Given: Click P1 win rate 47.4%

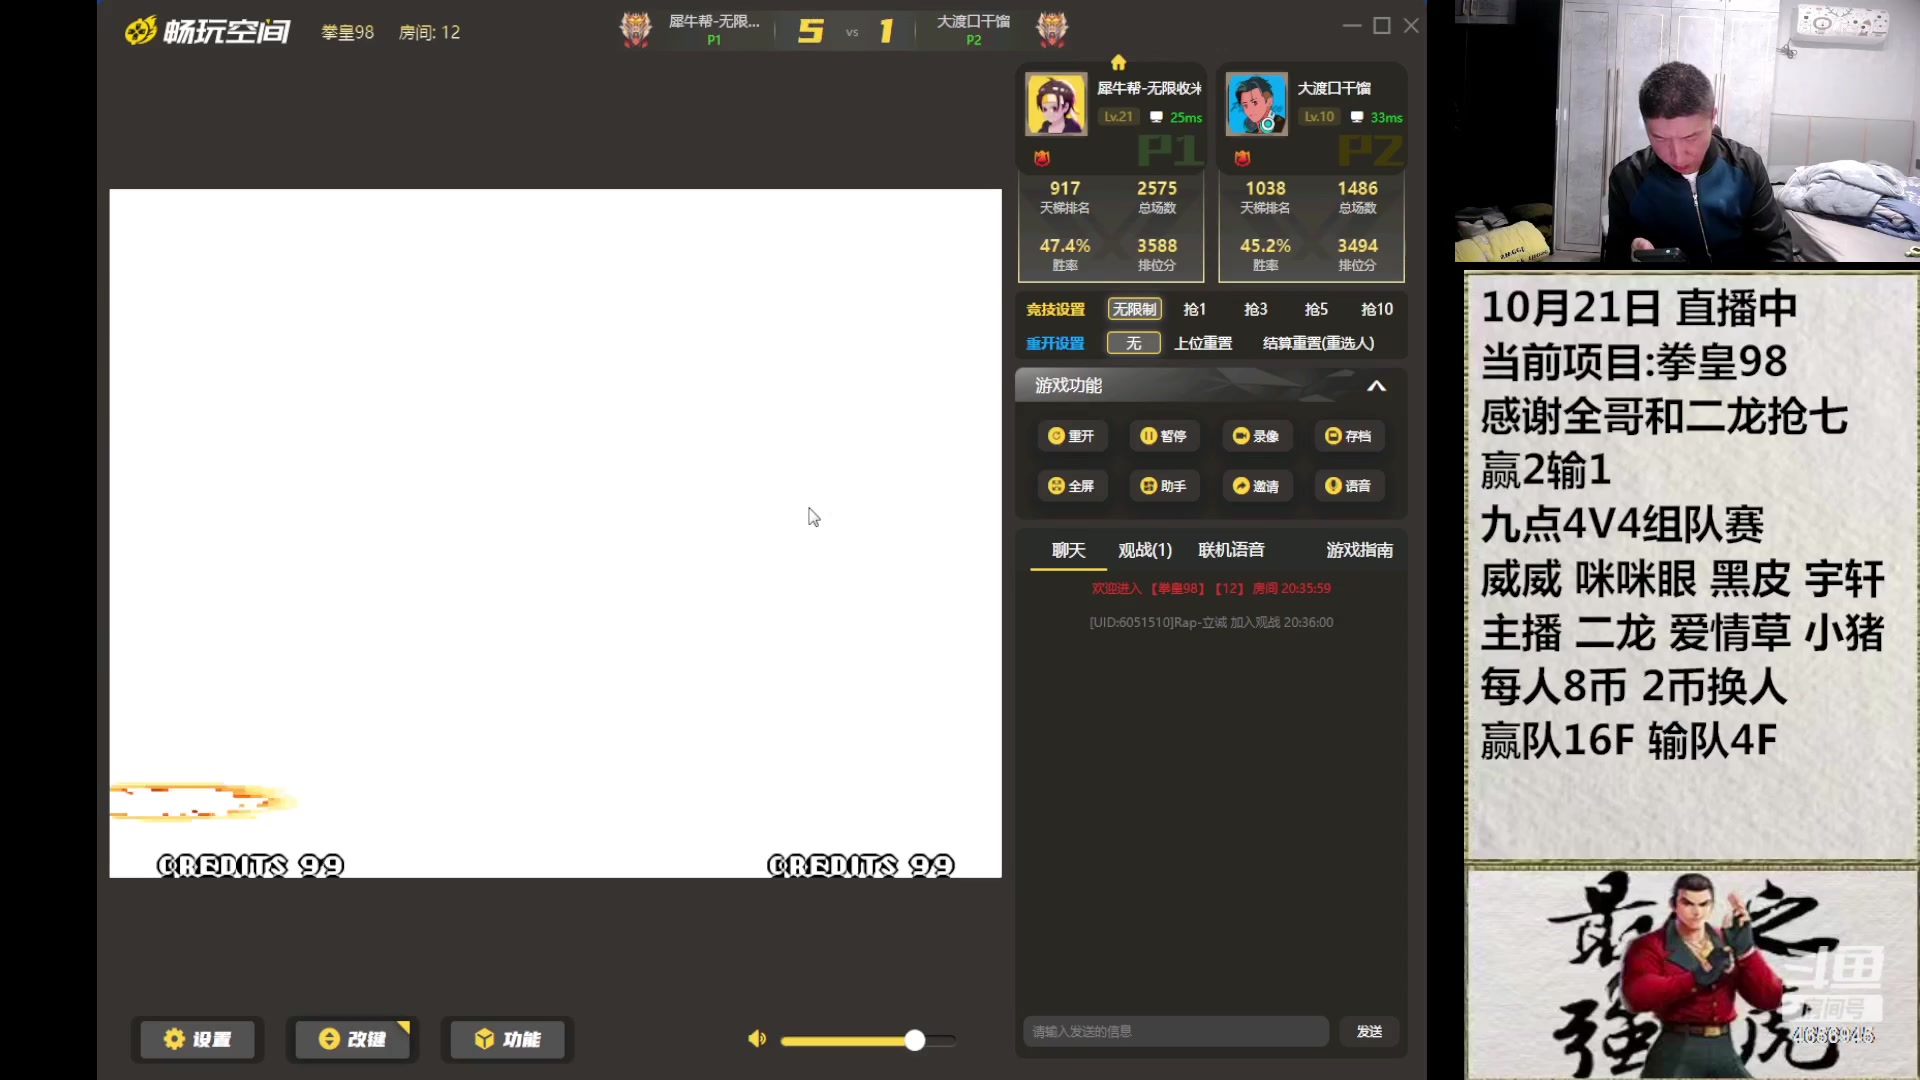Looking at the screenshot, I should (x=1064, y=245).
